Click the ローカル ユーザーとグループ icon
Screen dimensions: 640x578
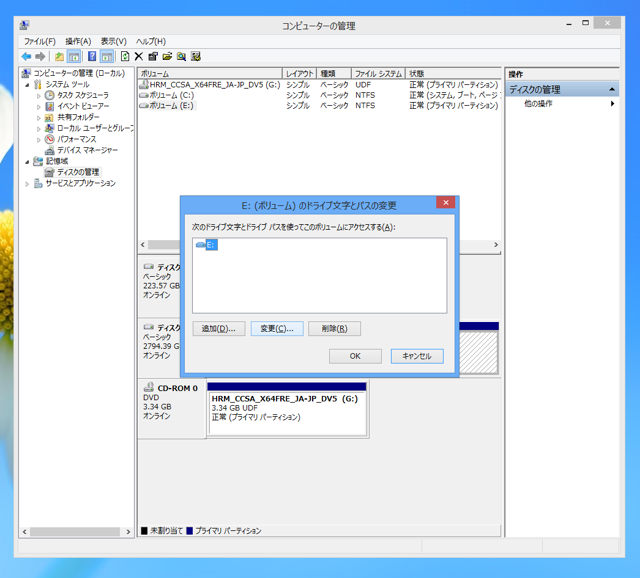49,128
